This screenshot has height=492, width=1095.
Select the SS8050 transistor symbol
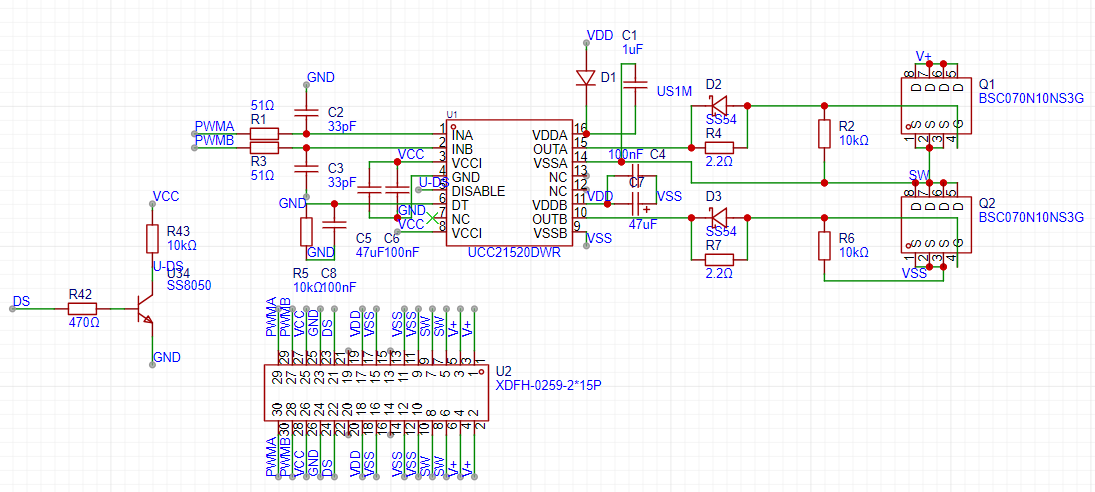tap(145, 308)
